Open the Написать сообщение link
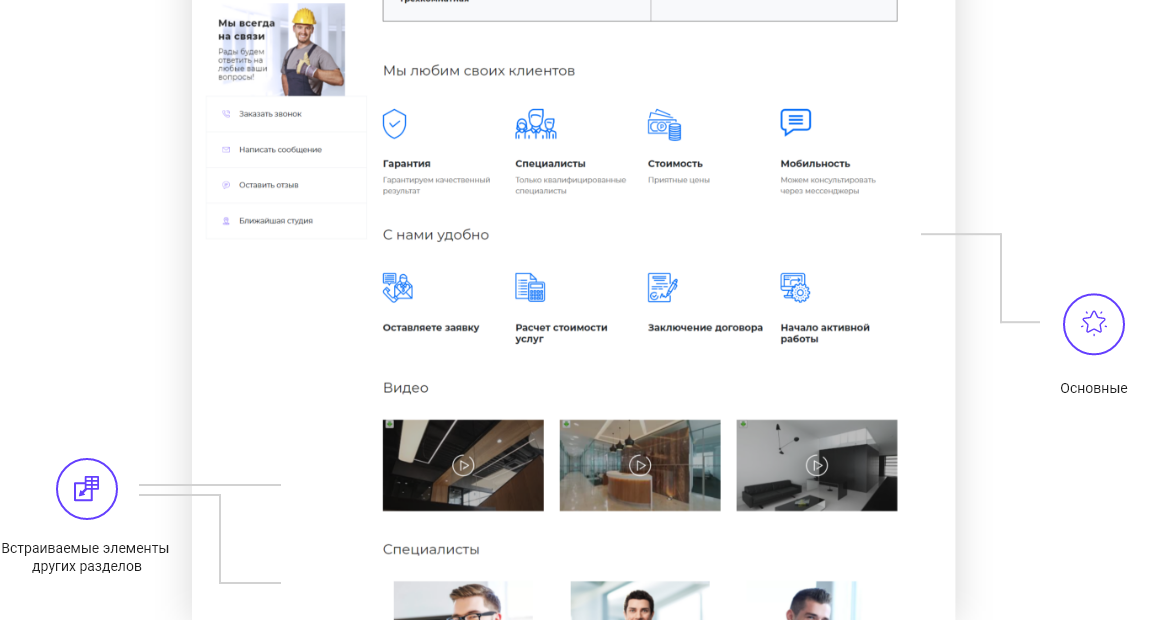Screen dimensions: 1151x620 pyautogui.click(x=280, y=150)
